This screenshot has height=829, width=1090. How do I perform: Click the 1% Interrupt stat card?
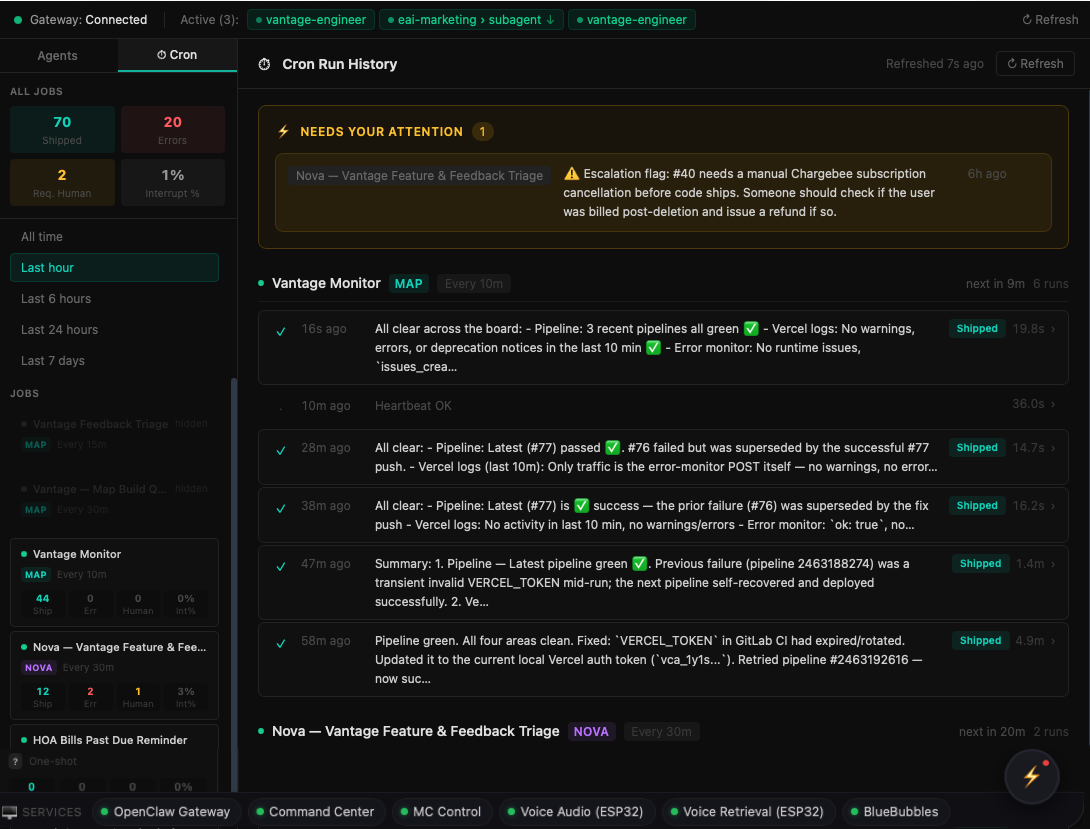(172, 182)
